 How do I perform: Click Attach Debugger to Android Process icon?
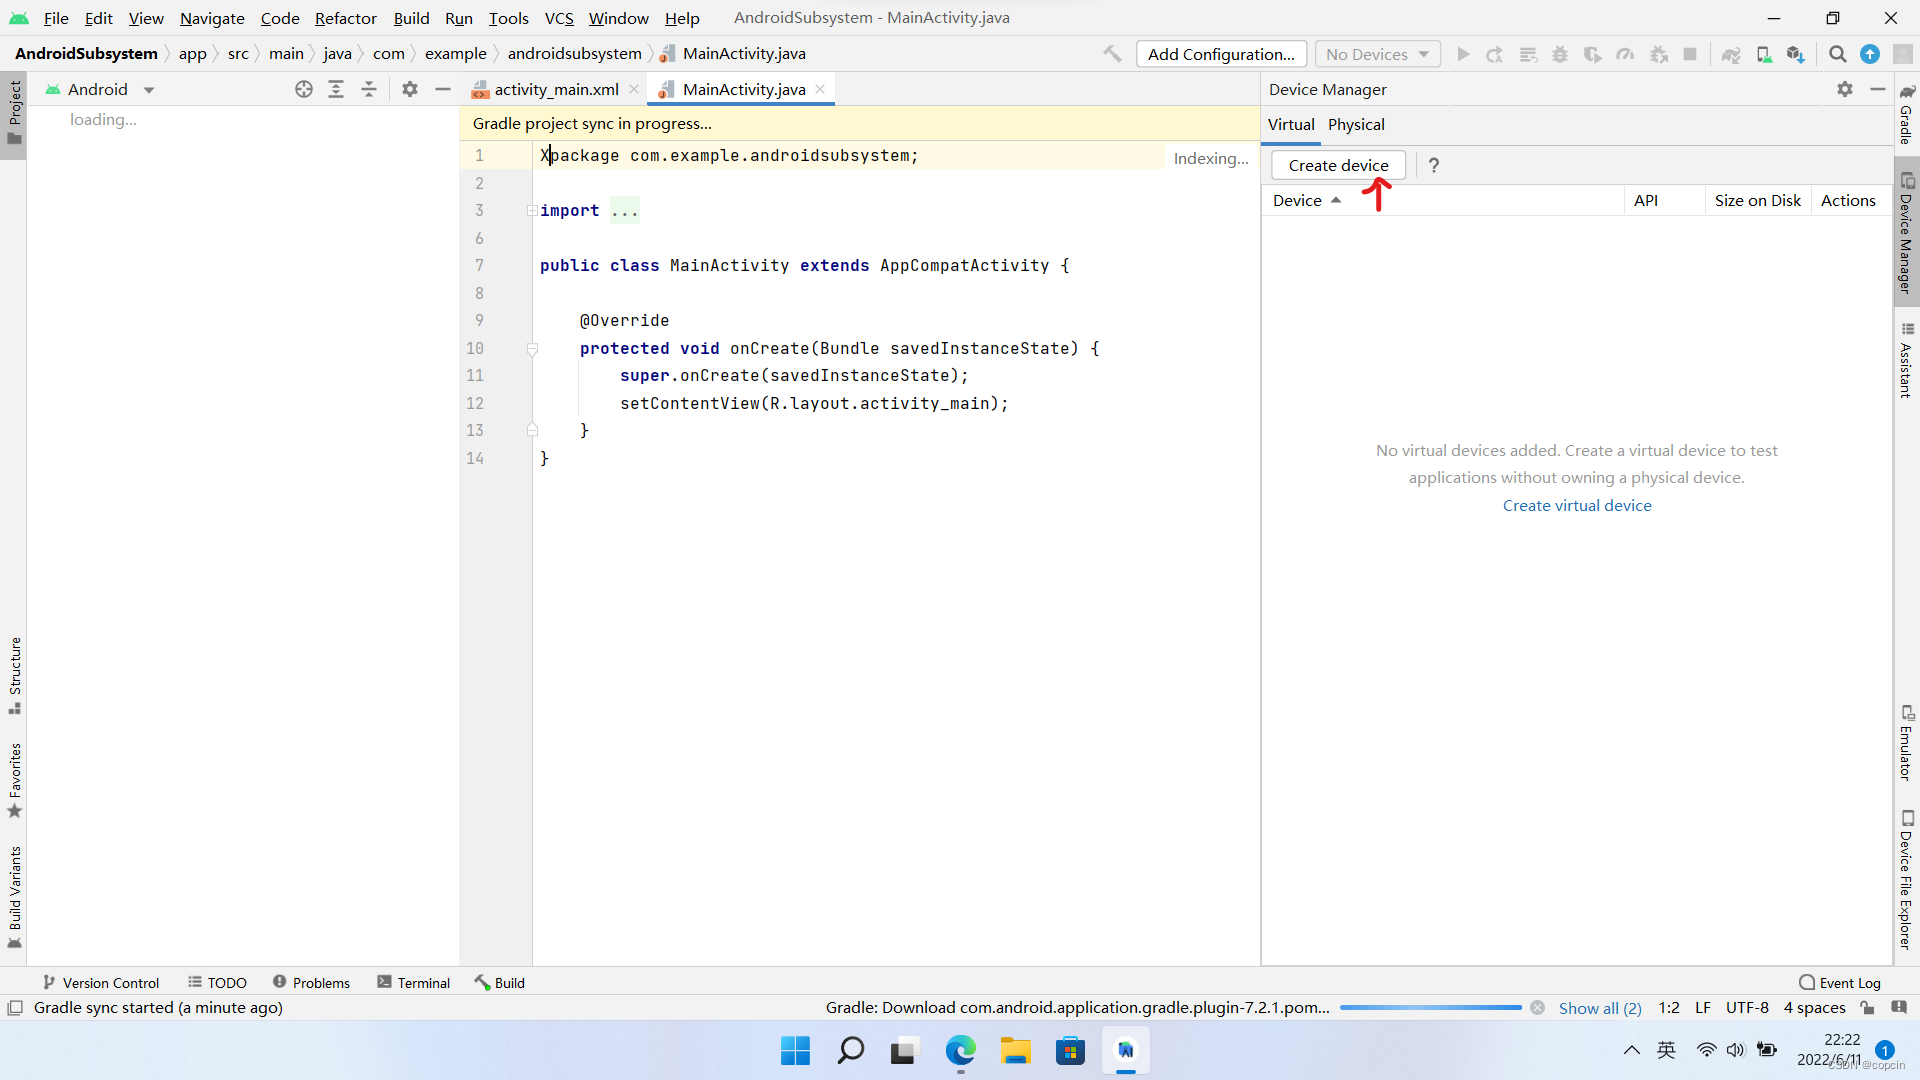point(1659,54)
